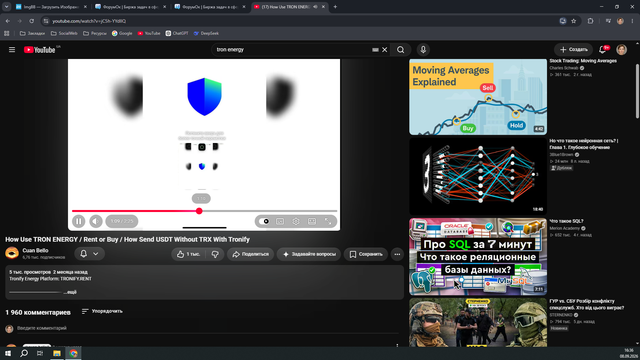The width and height of the screenshot is (640, 360).
Task: Open the Cuan Bello channel name link
Action: 35,251
